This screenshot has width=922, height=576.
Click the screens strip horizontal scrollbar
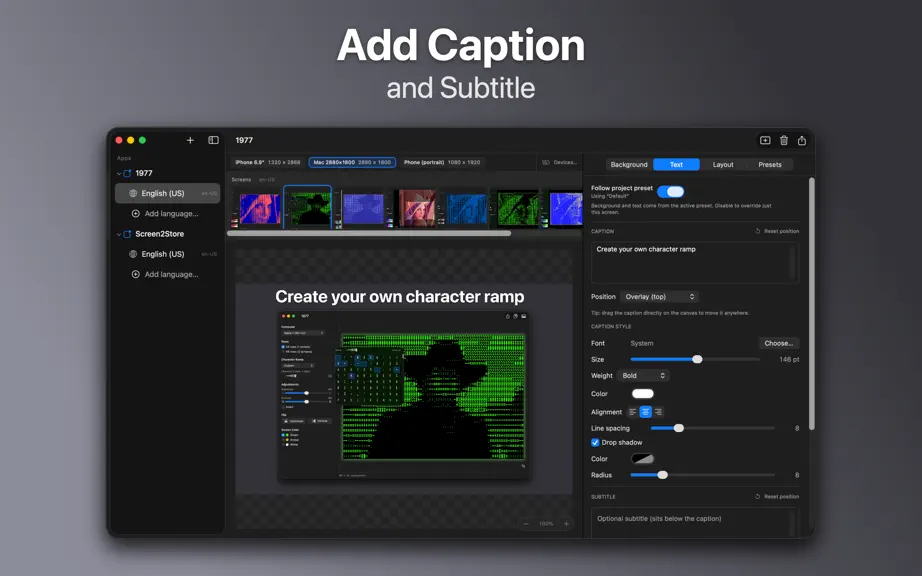pyautogui.click(x=369, y=233)
